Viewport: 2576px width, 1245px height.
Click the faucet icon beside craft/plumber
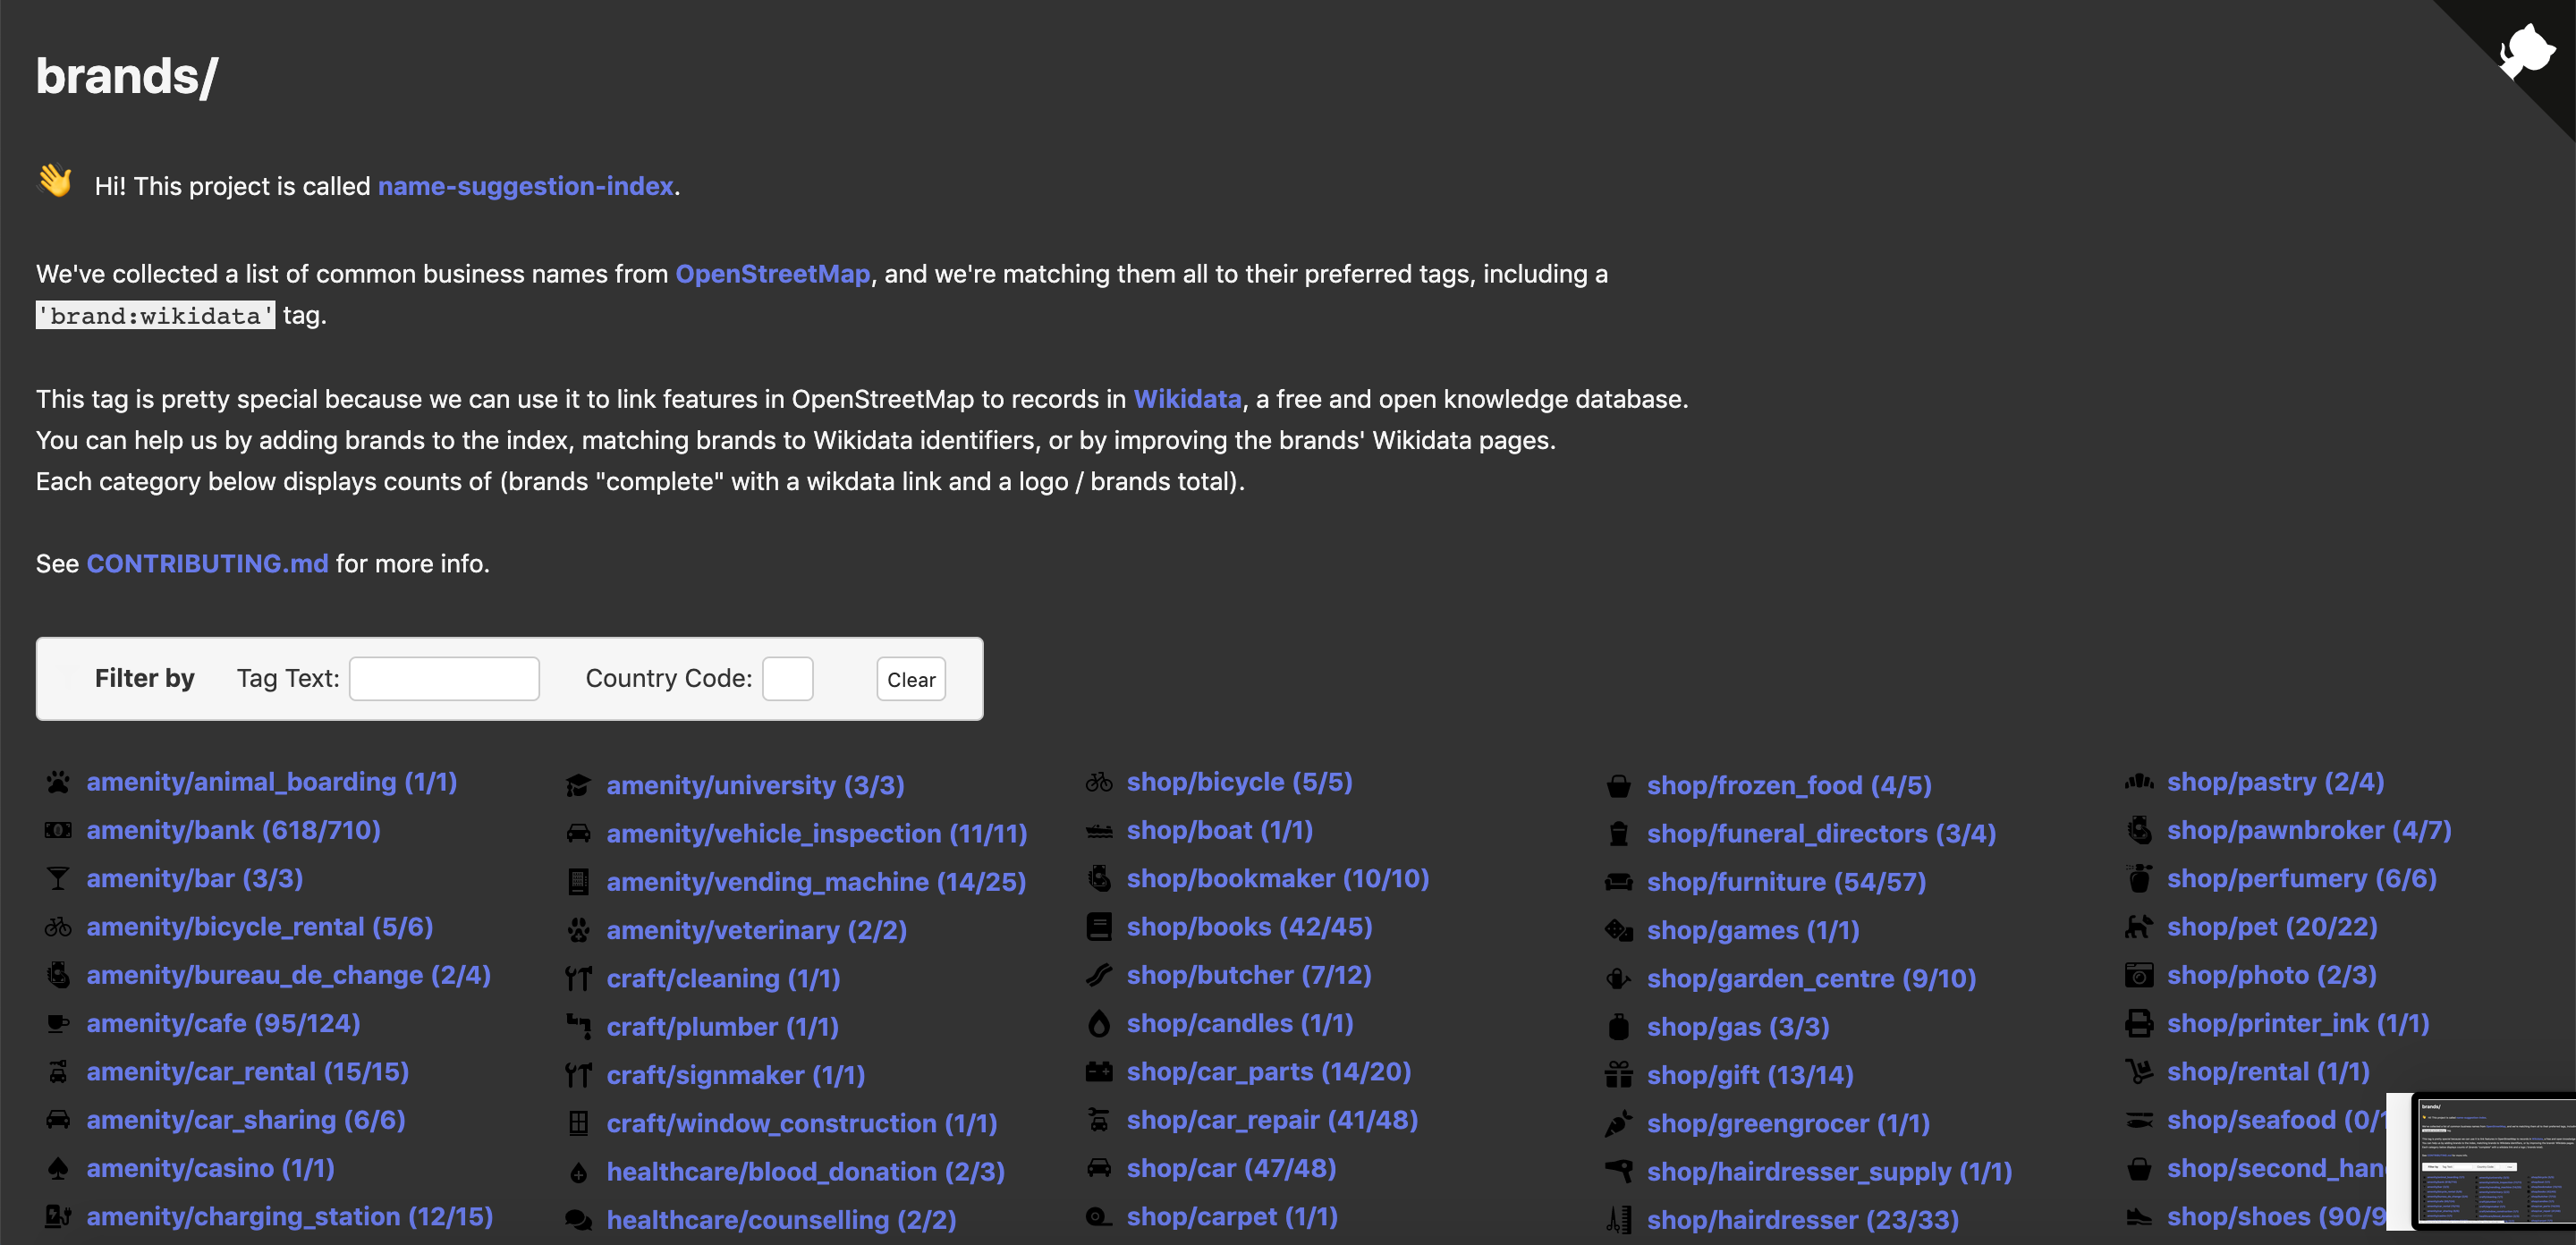pos(578,1027)
